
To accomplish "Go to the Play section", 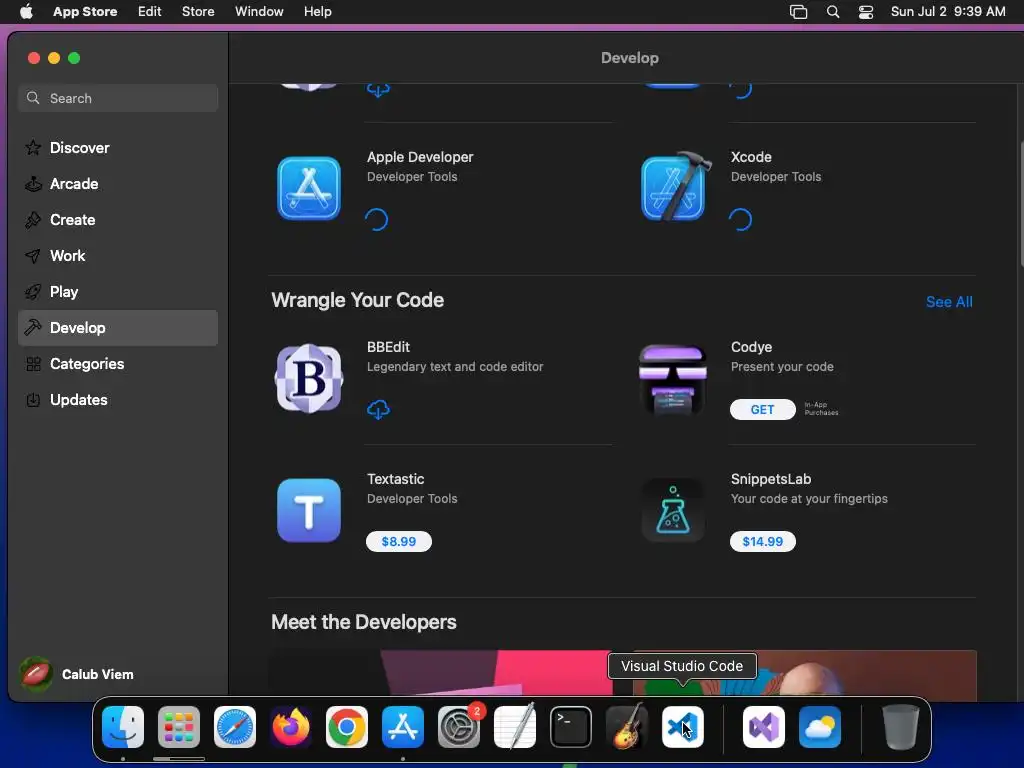I will pyautogui.click(x=118, y=291).
